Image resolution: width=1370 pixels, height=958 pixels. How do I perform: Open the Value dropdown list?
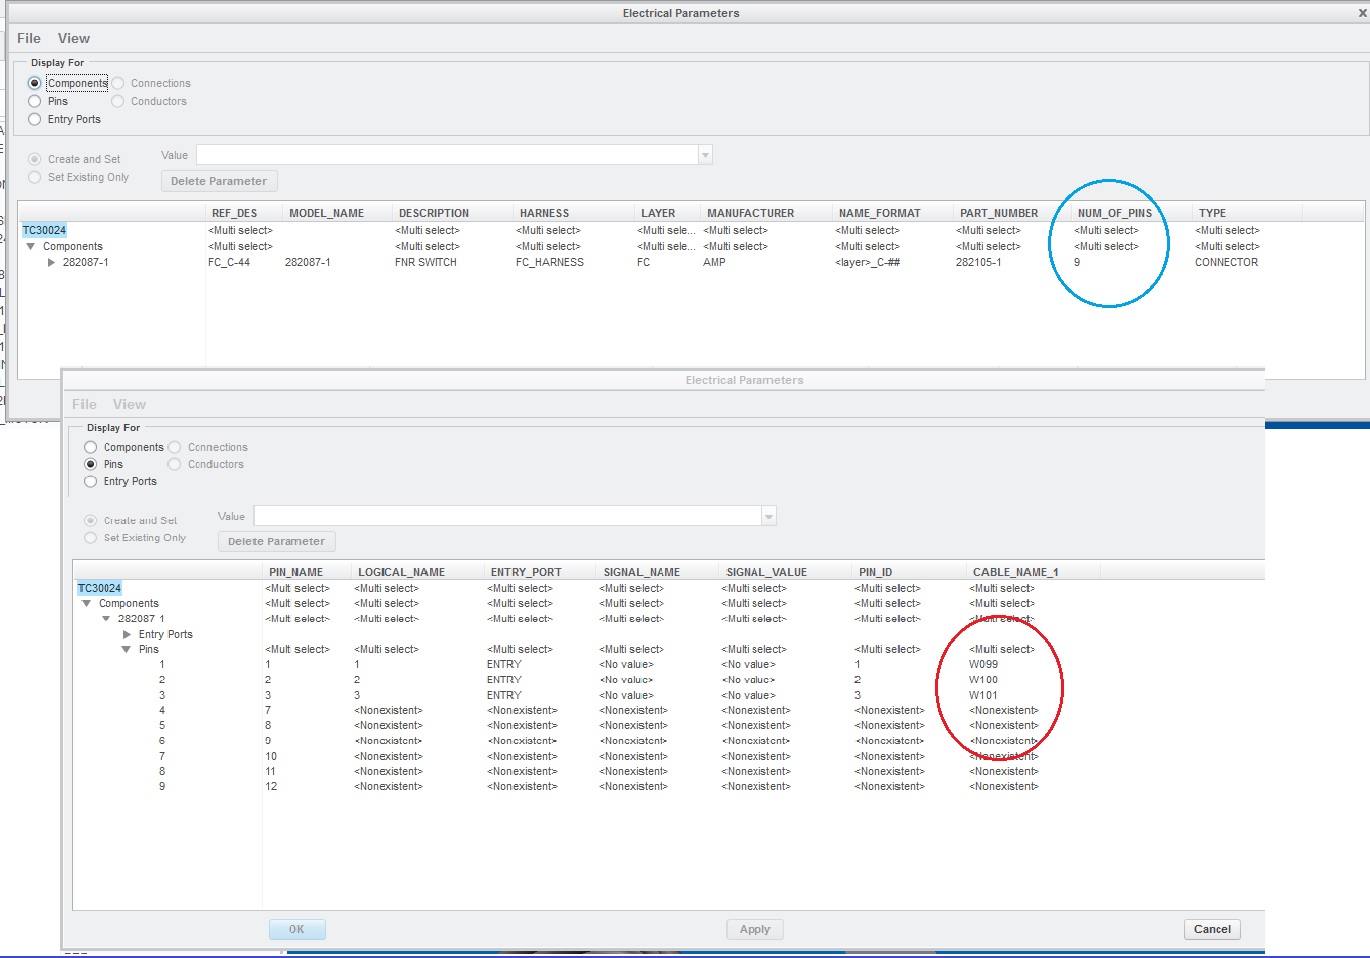[x=768, y=515]
